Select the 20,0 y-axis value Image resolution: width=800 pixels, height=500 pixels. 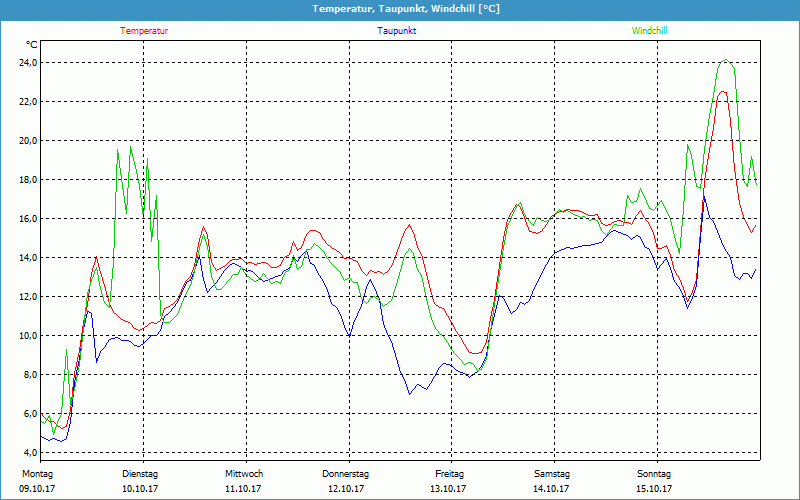28,141
